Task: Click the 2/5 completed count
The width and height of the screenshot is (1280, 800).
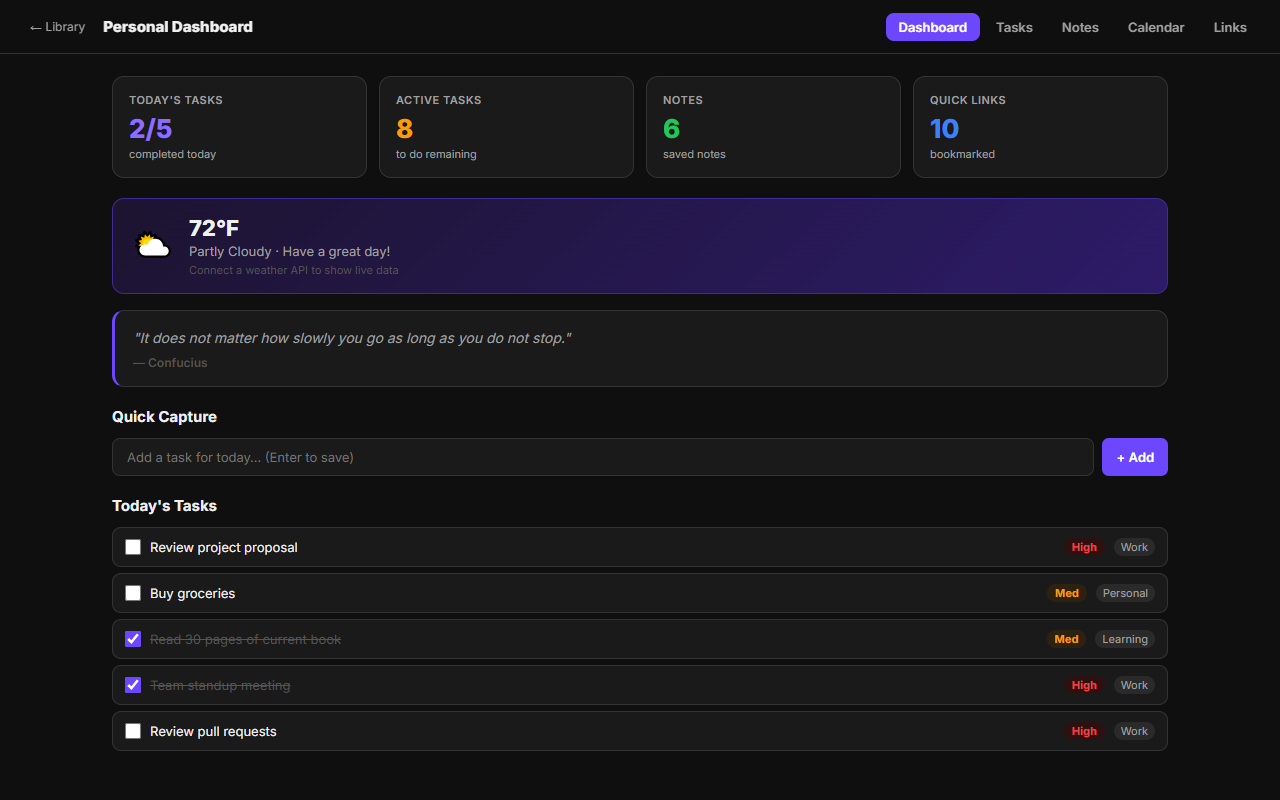Action: [x=151, y=128]
